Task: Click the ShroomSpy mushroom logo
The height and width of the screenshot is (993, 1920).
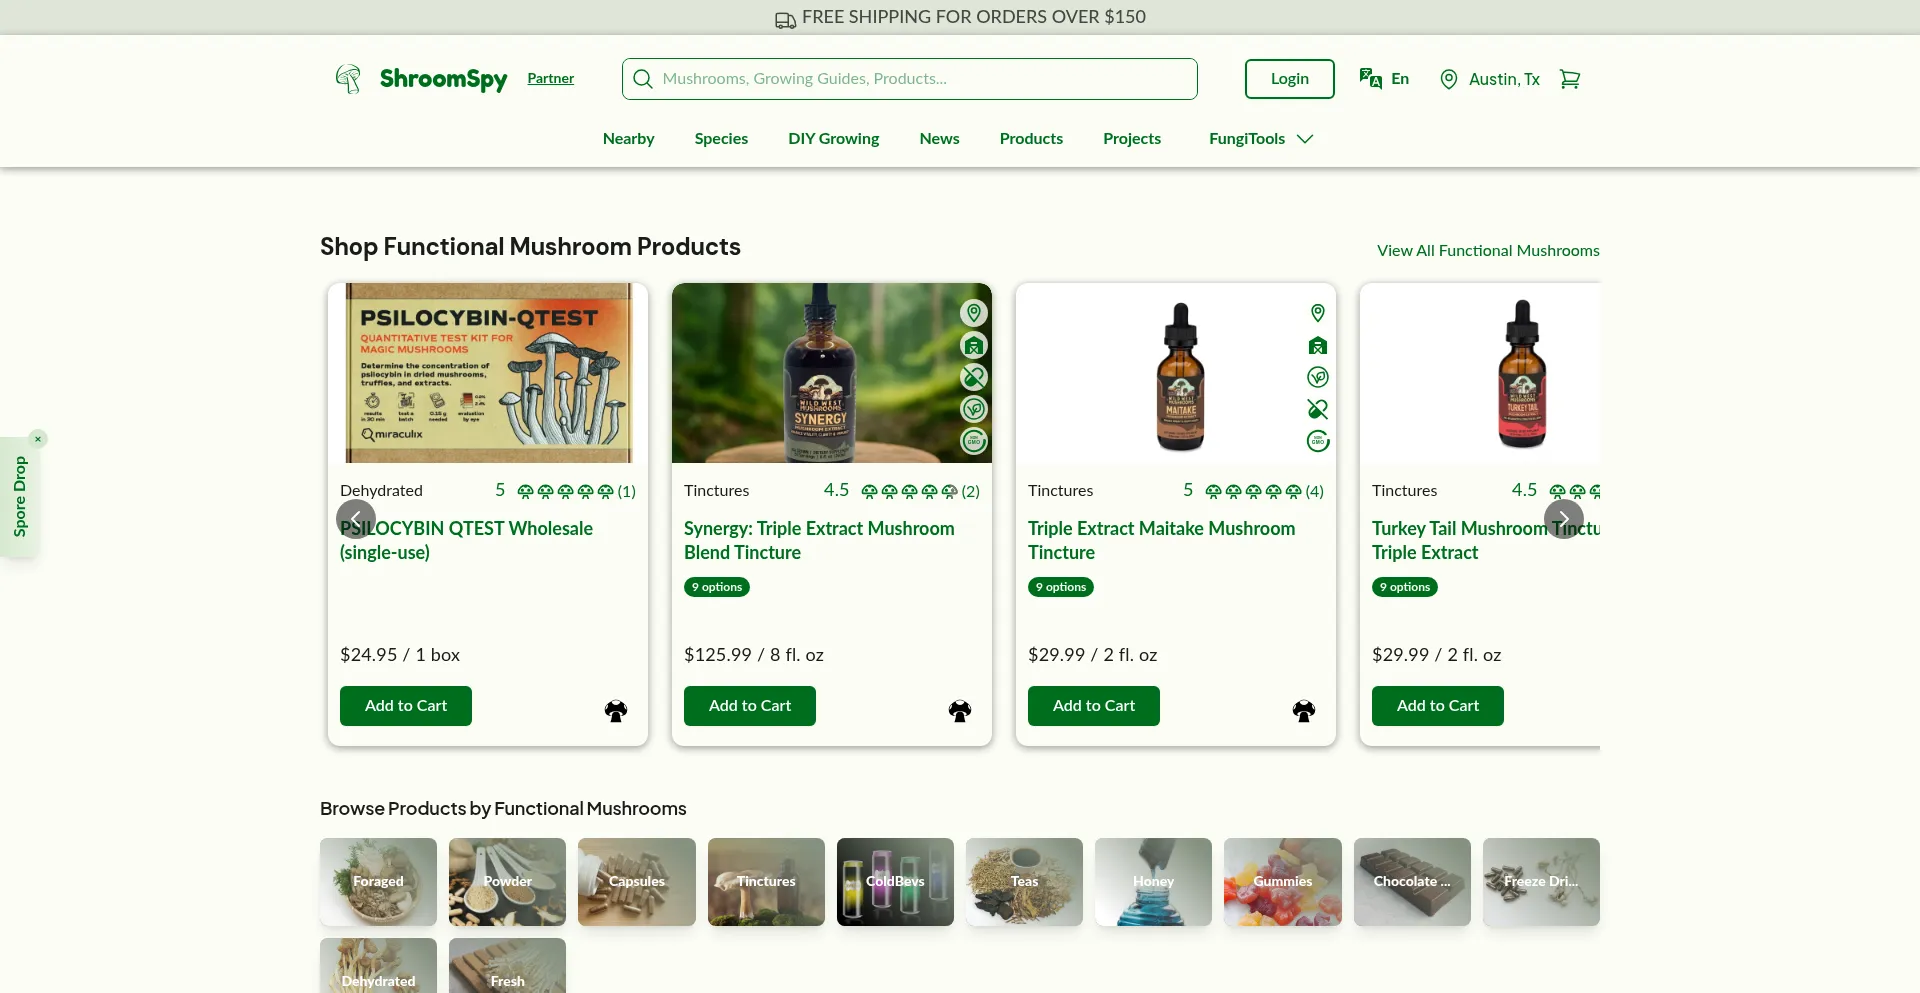Action: click(348, 79)
